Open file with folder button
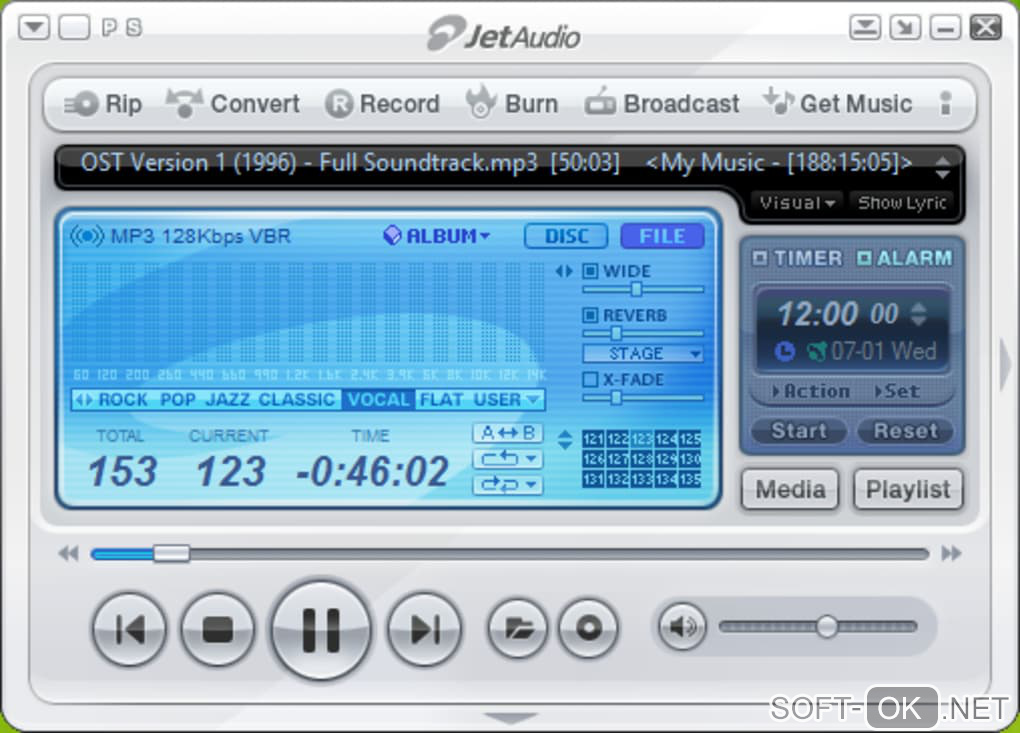Screen dimensions: 1020x733 click(x=518, y=629)
